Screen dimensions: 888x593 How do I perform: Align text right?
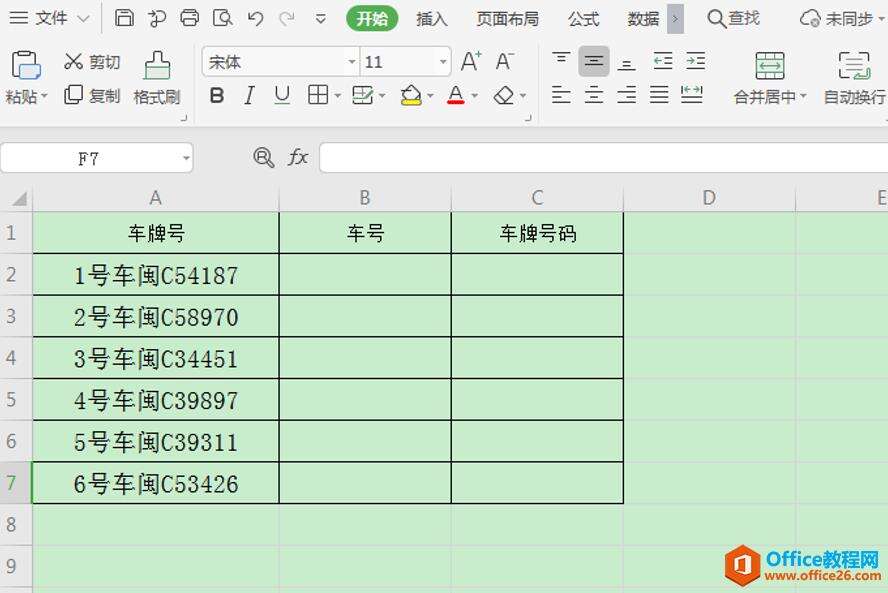(x=626, y=94)
